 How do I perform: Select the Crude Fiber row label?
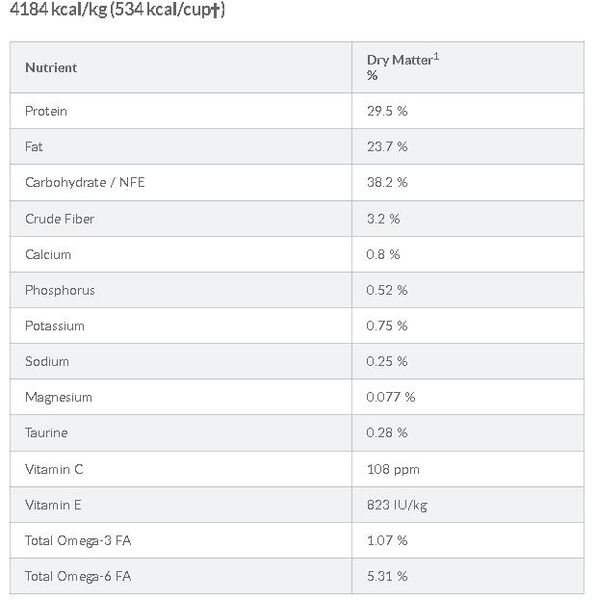[x=60, y=219]
